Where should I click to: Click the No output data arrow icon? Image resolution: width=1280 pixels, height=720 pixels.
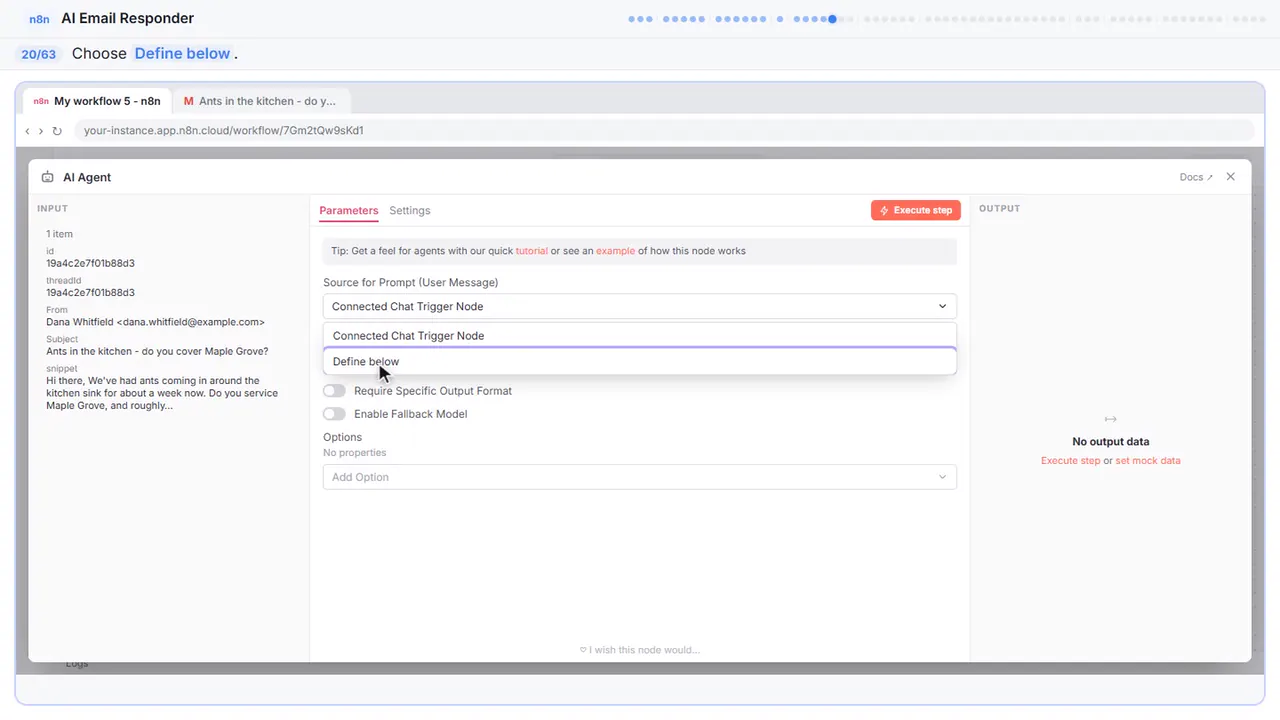point(1110,419)
